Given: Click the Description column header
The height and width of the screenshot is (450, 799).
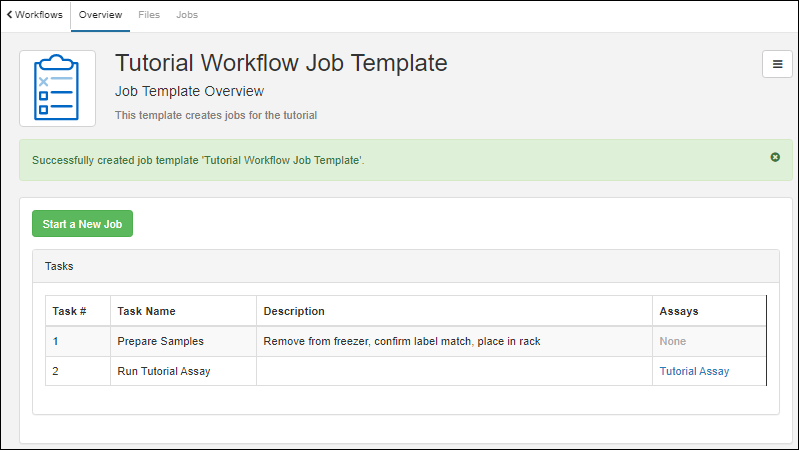Looking at the screenshot, I should coord(294,311).
